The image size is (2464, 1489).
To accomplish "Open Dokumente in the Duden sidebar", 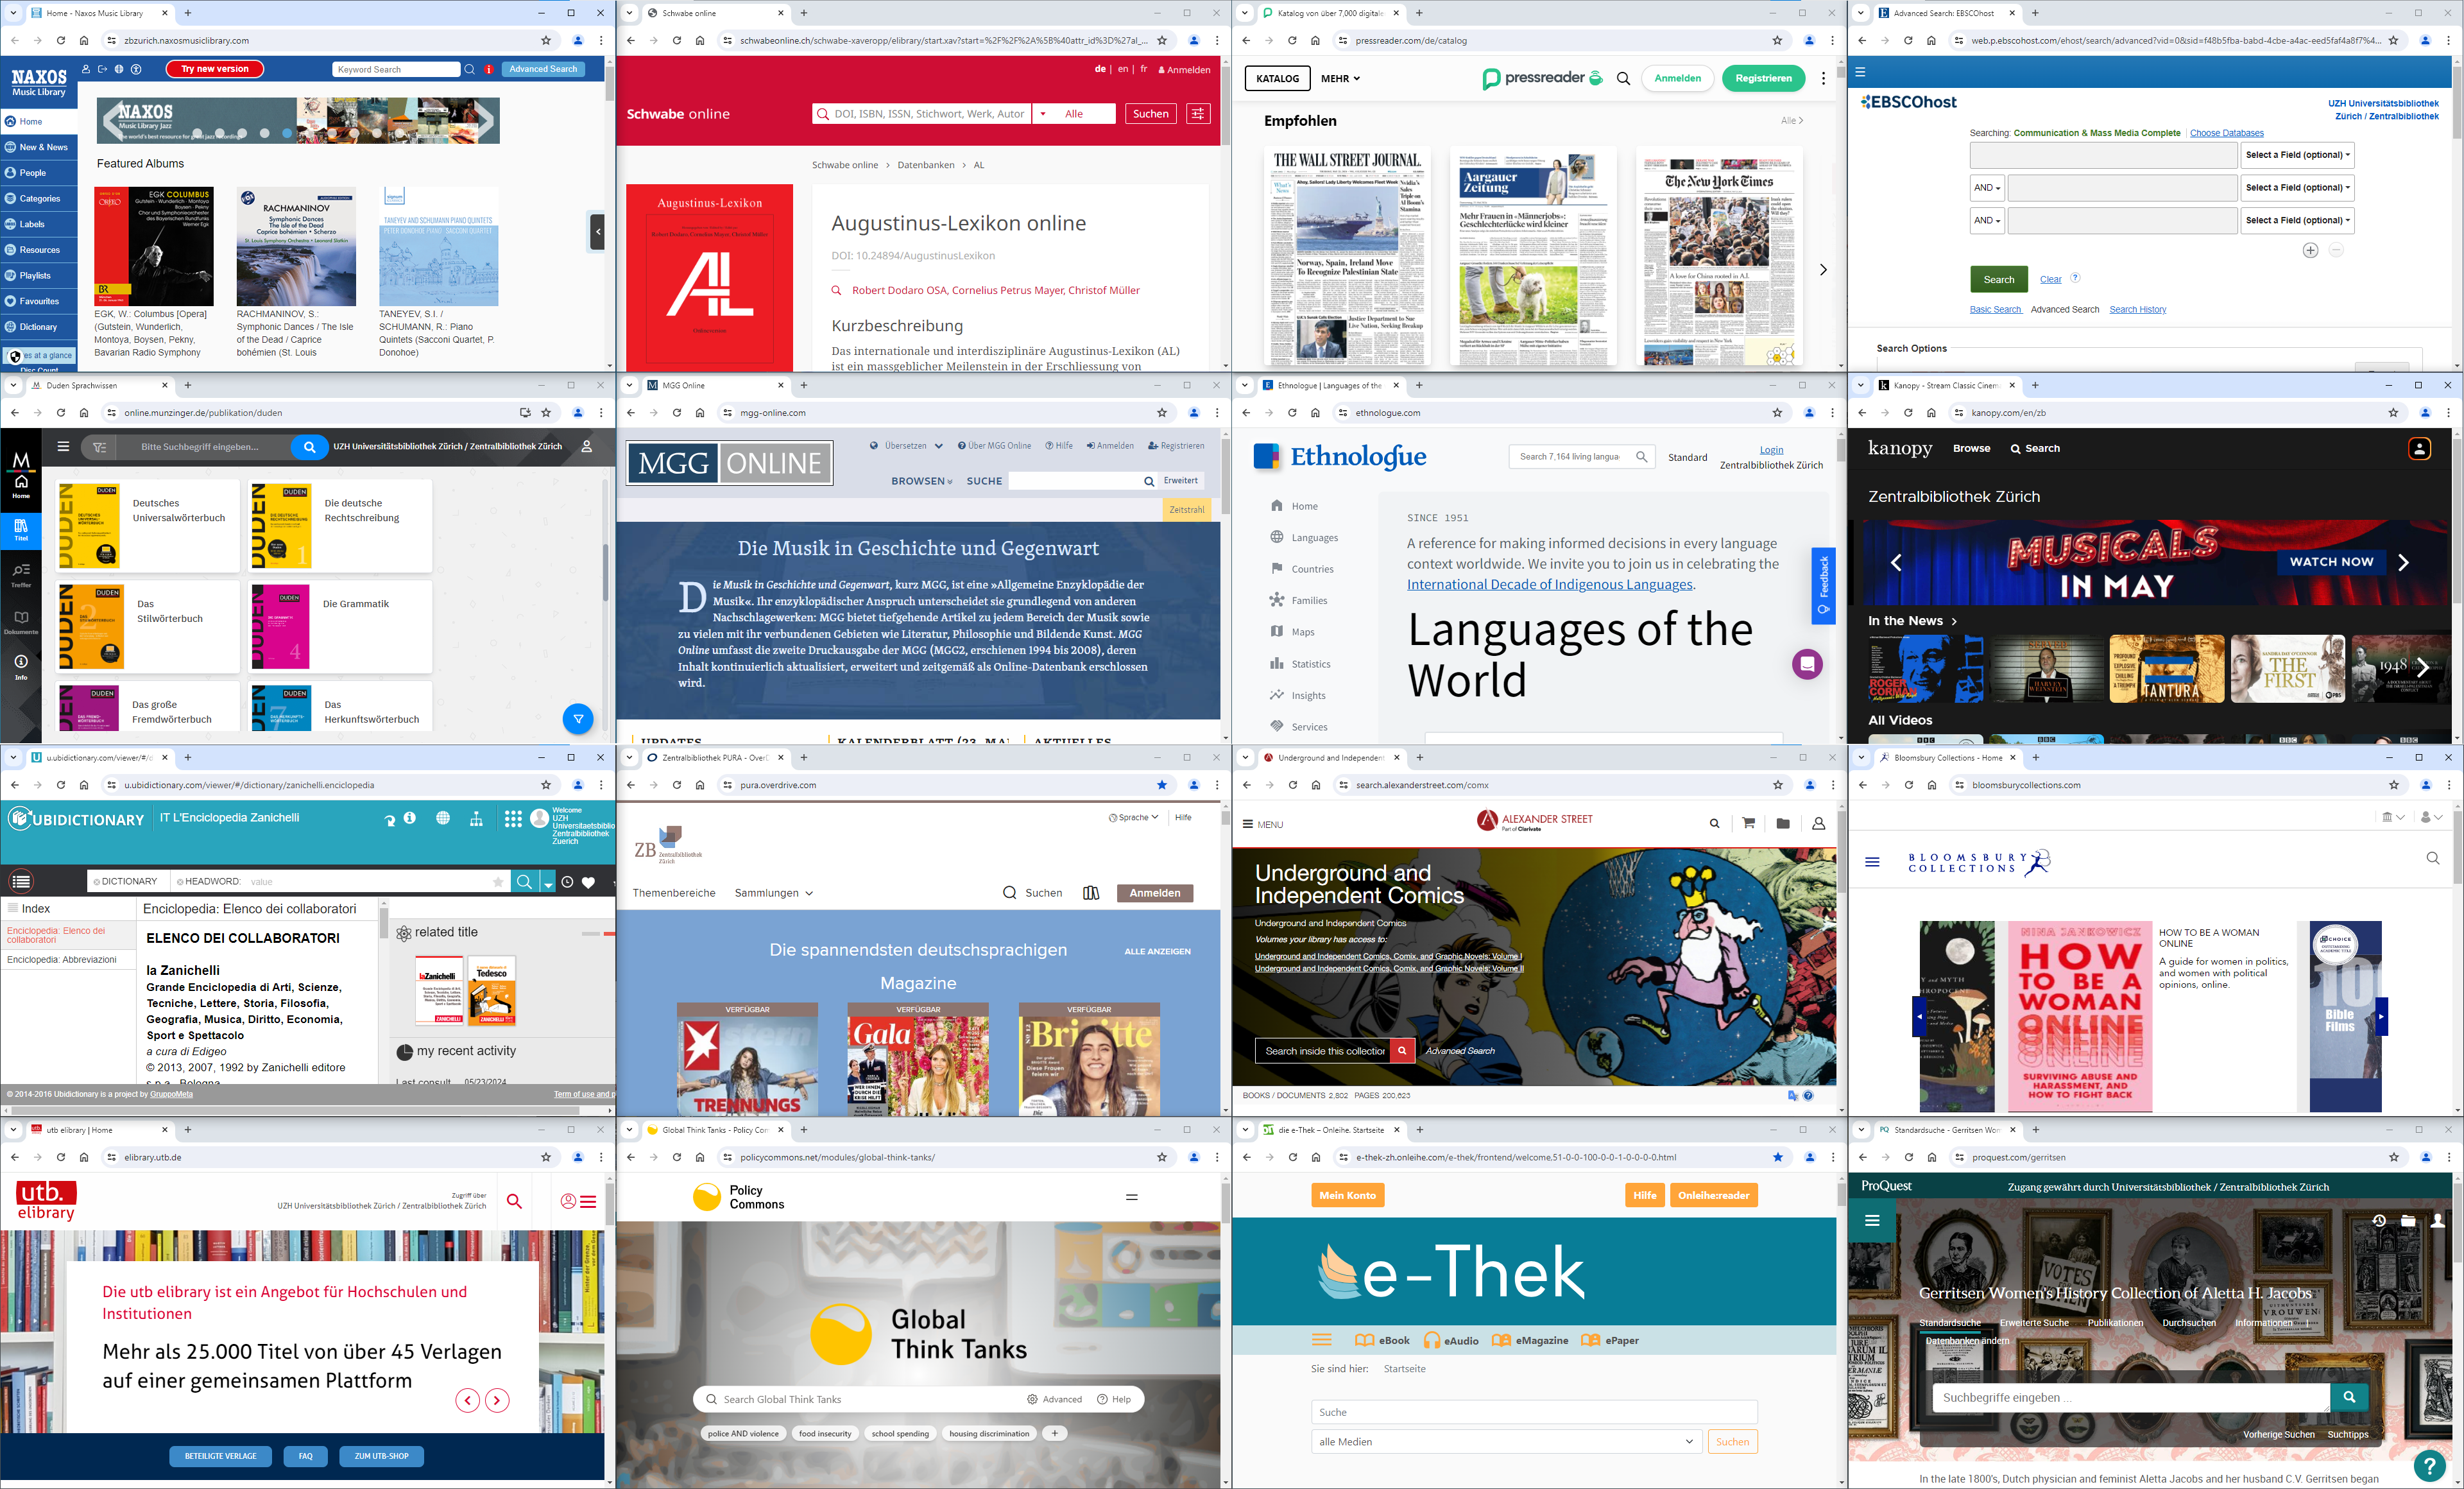I will (21, 622).
